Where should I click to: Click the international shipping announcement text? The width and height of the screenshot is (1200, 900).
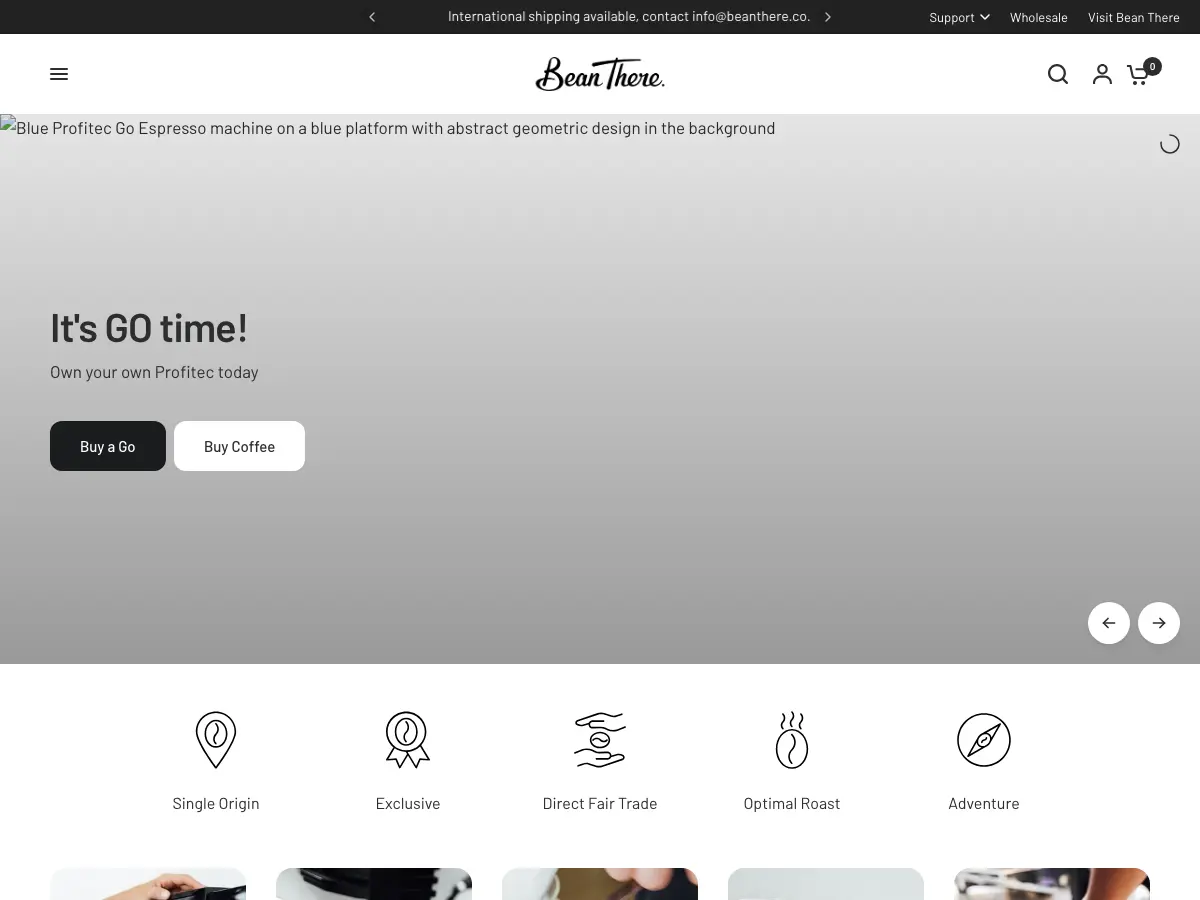point(629,17)
